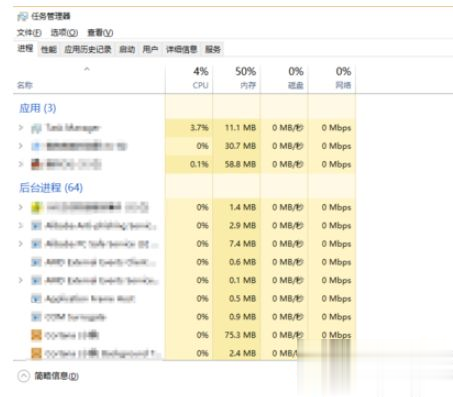Image resolution: width=453 pixels, height=397 pixels.
Task: Select the Task Manager process name
Action: click(73, 128)
